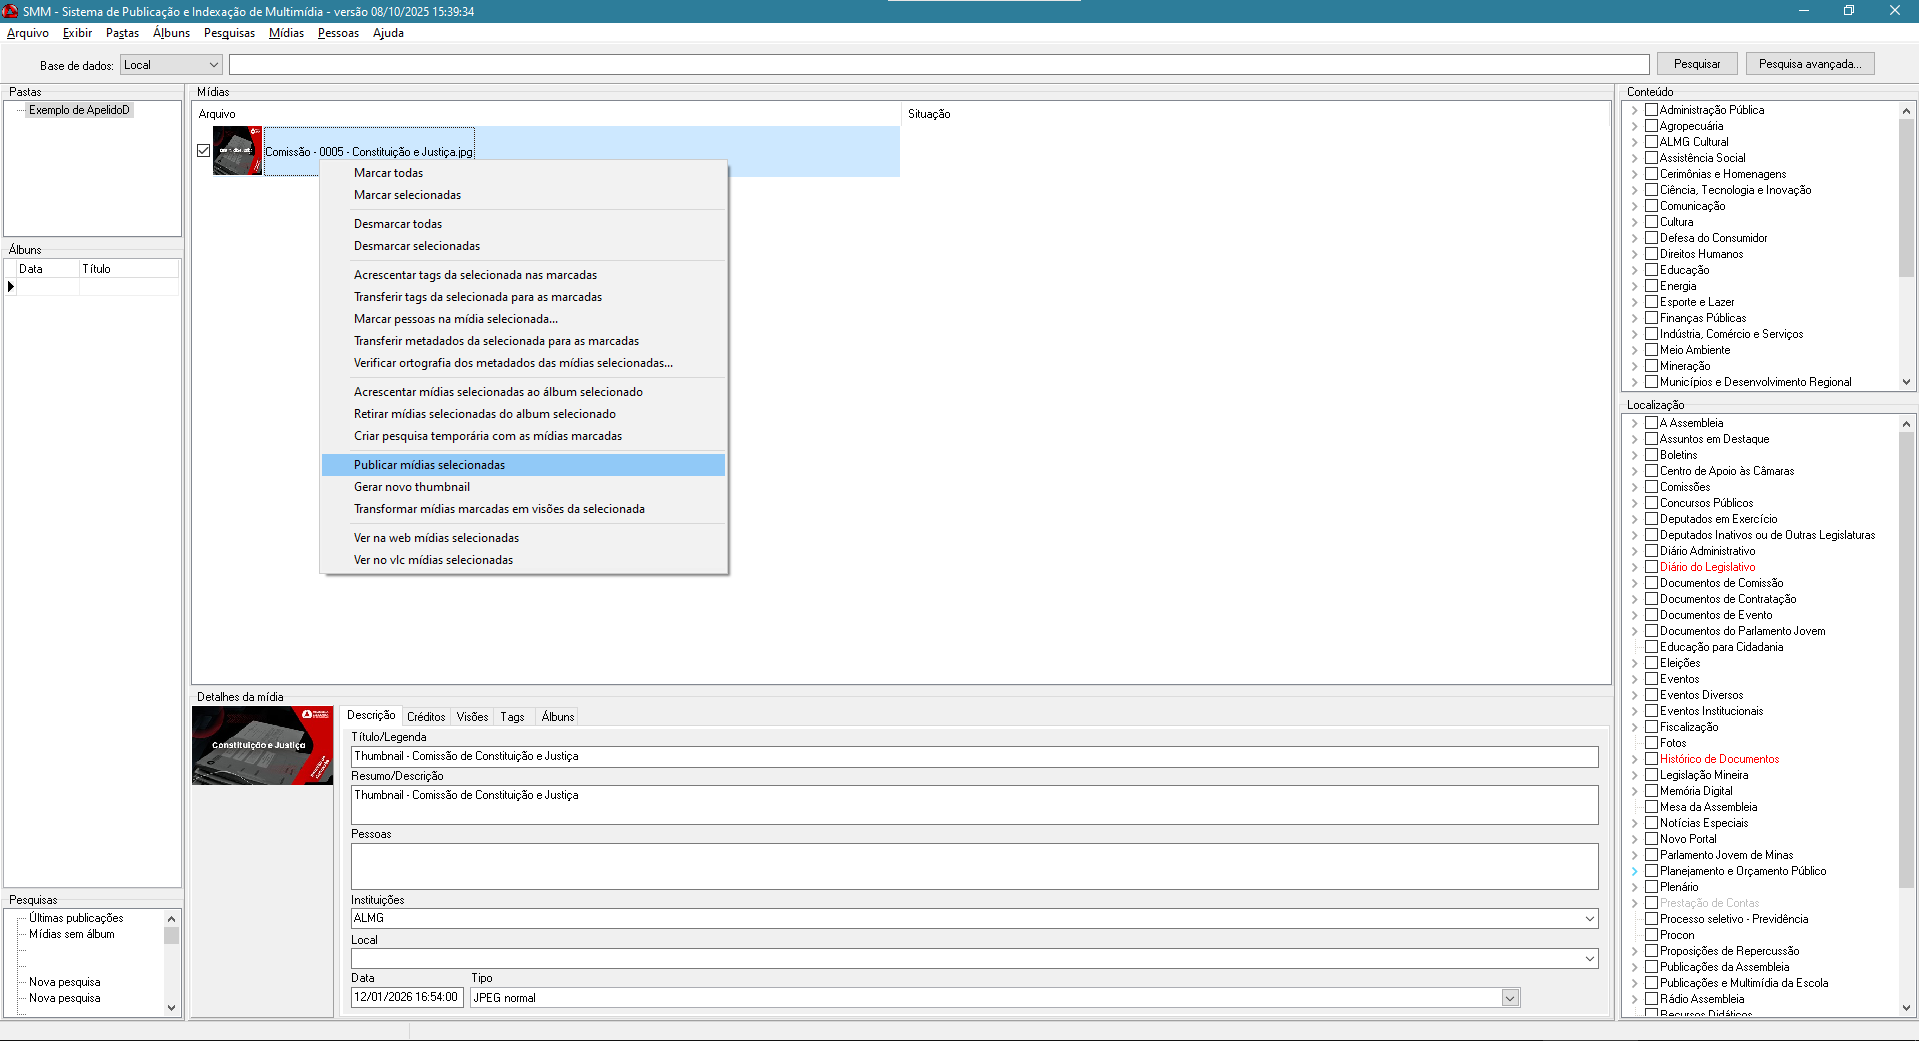This screenshot has height=1041, width=1919.
Task: Tick the Plenário location checkbox
Action: (x=1651, y=887)
